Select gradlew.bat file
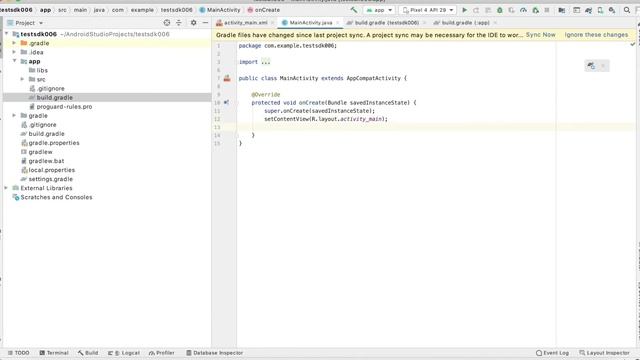The height and width of the screenshot is (360, 640). 46,161
